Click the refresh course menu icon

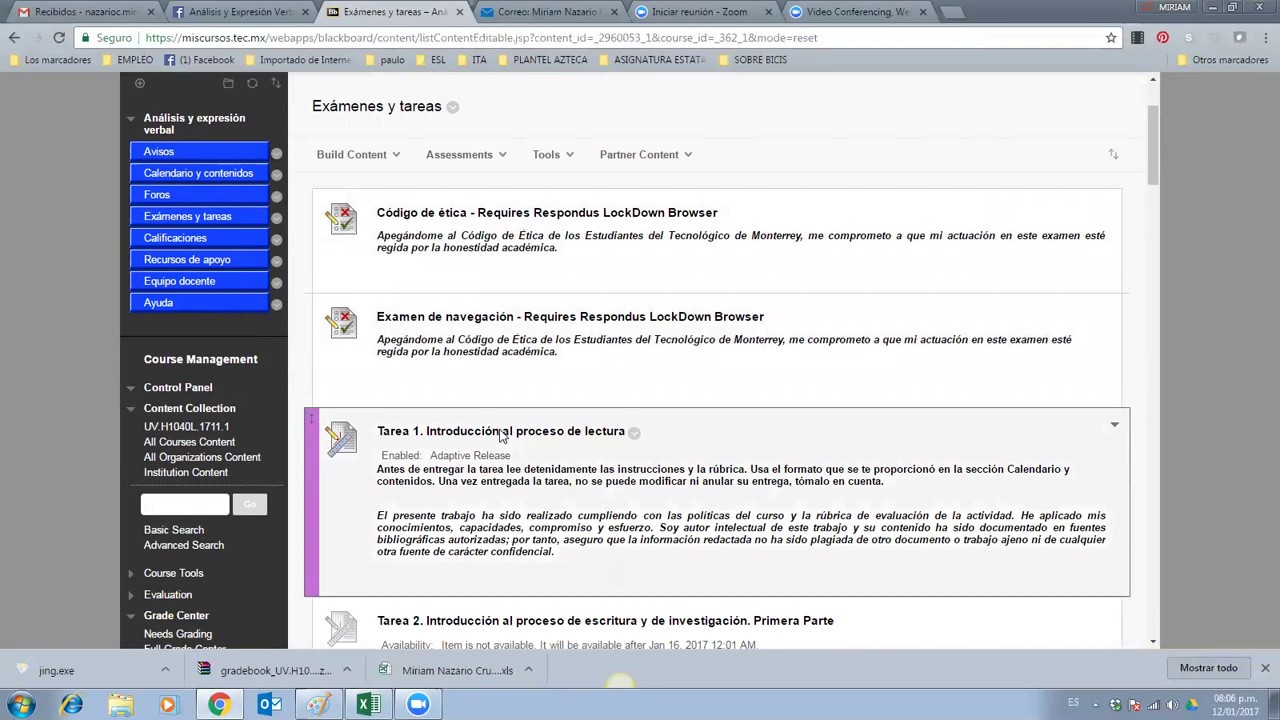coord(252,84)
